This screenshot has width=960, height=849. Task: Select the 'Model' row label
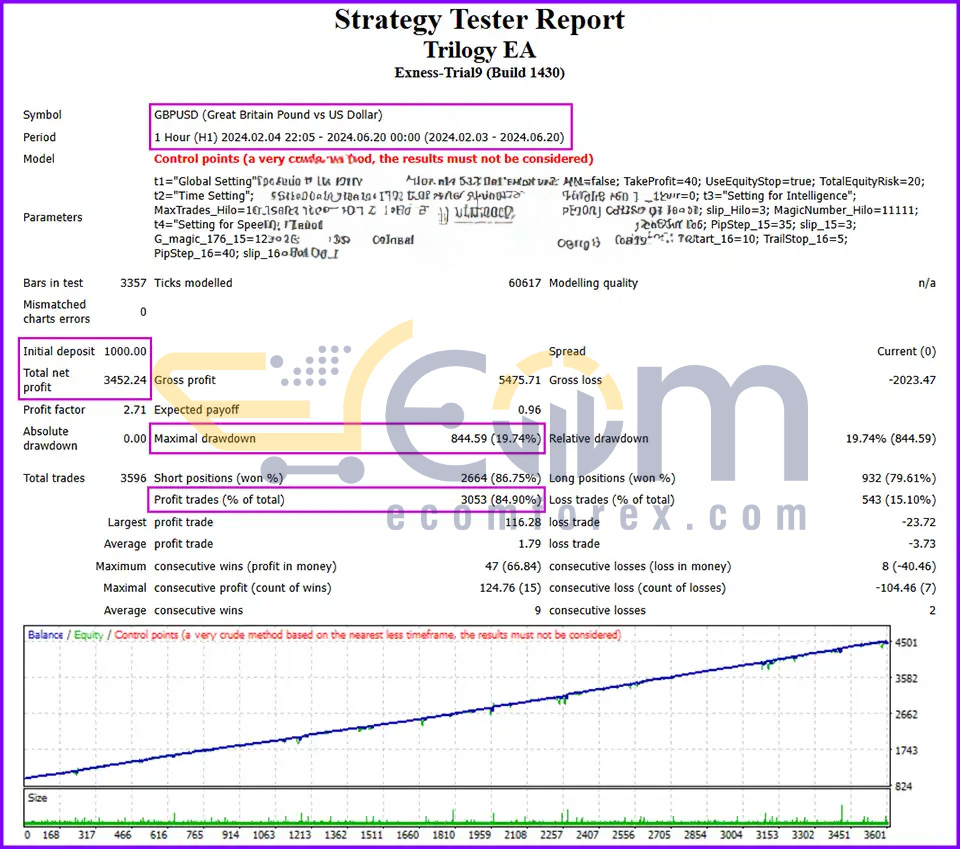[39, 159]
